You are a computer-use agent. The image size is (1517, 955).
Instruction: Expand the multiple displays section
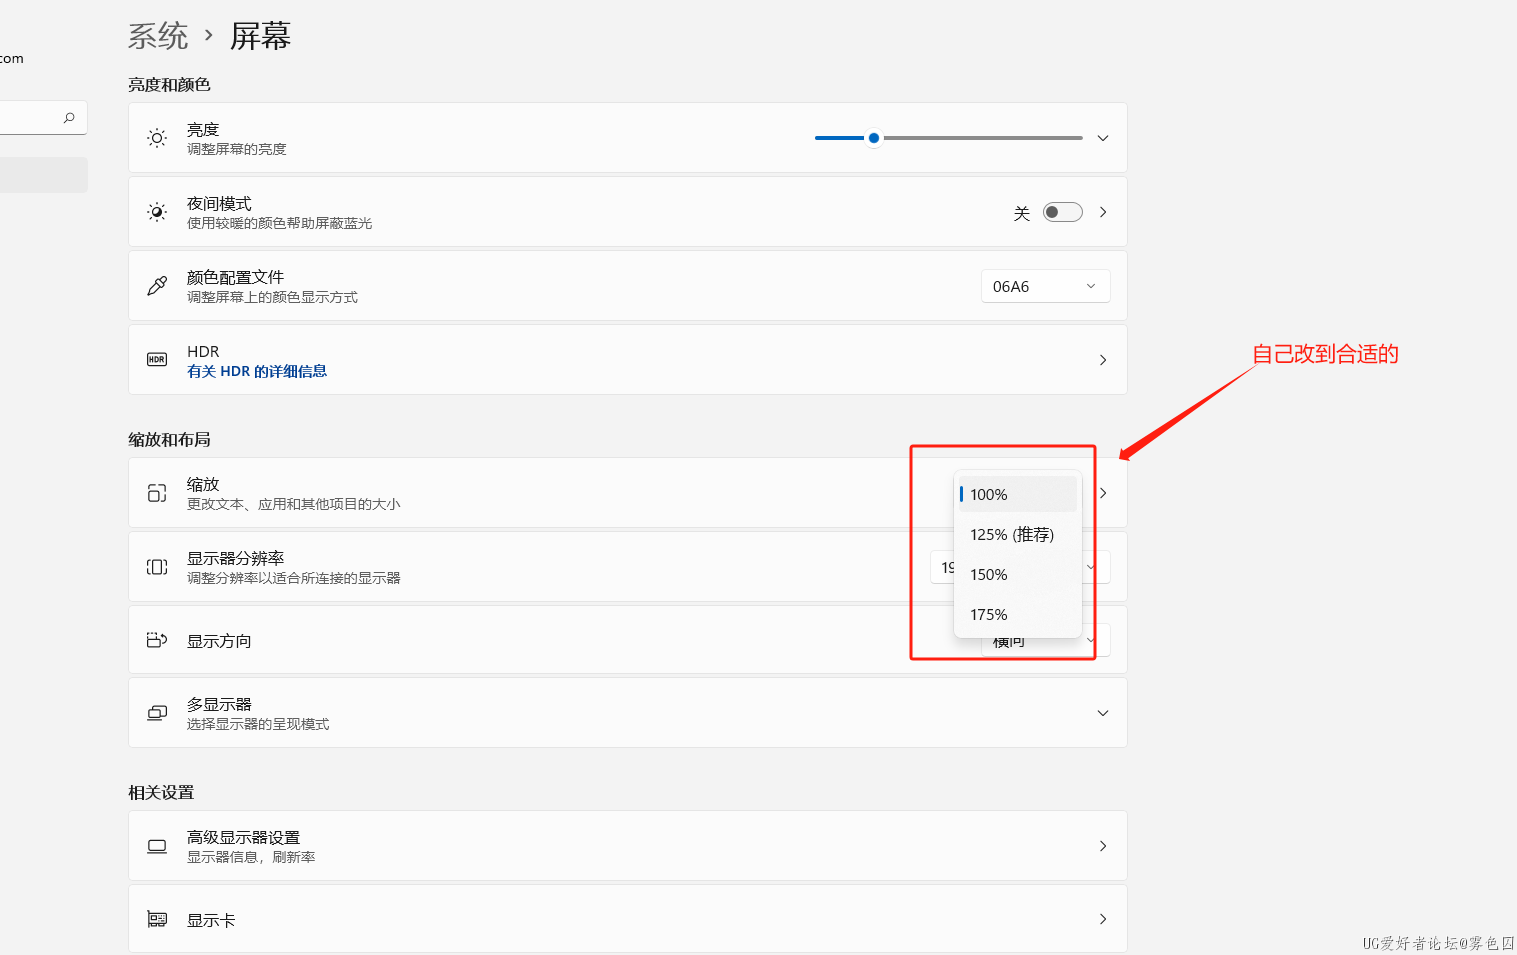tap(1103, 713)
